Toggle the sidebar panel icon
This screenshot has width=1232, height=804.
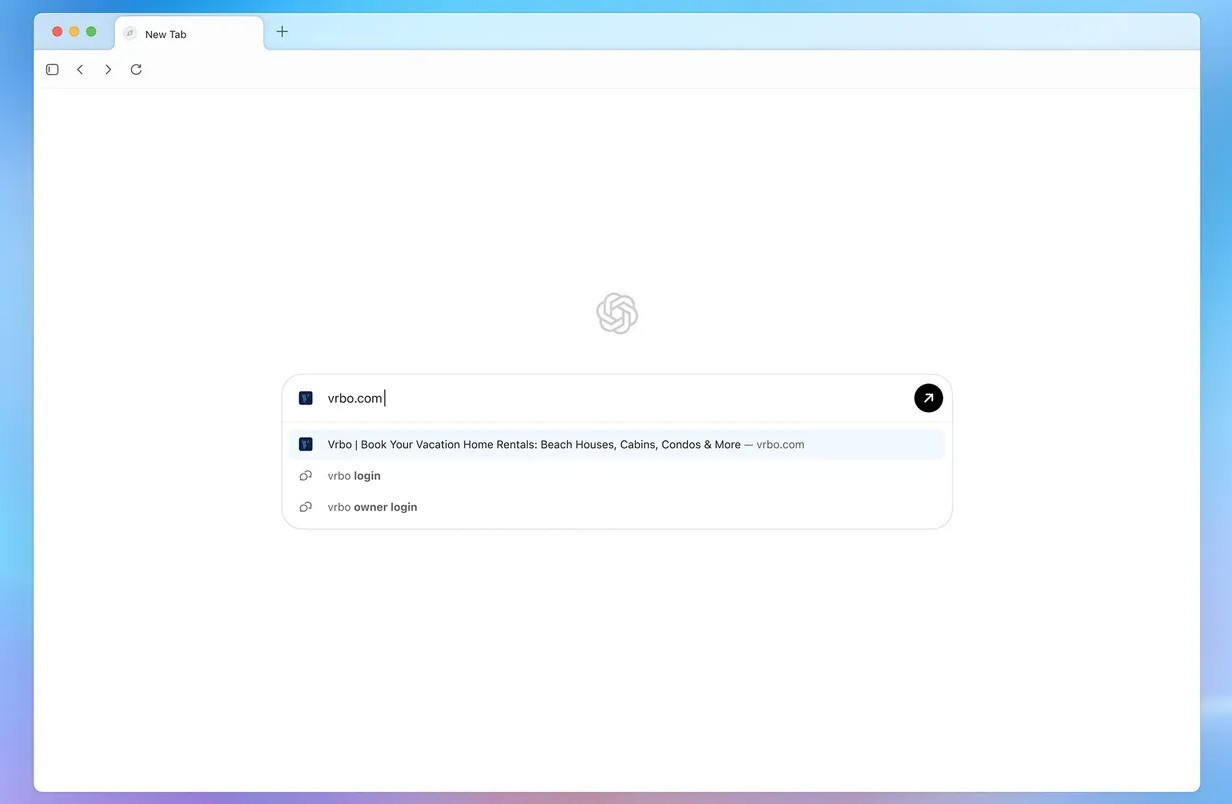coord(52,70)
